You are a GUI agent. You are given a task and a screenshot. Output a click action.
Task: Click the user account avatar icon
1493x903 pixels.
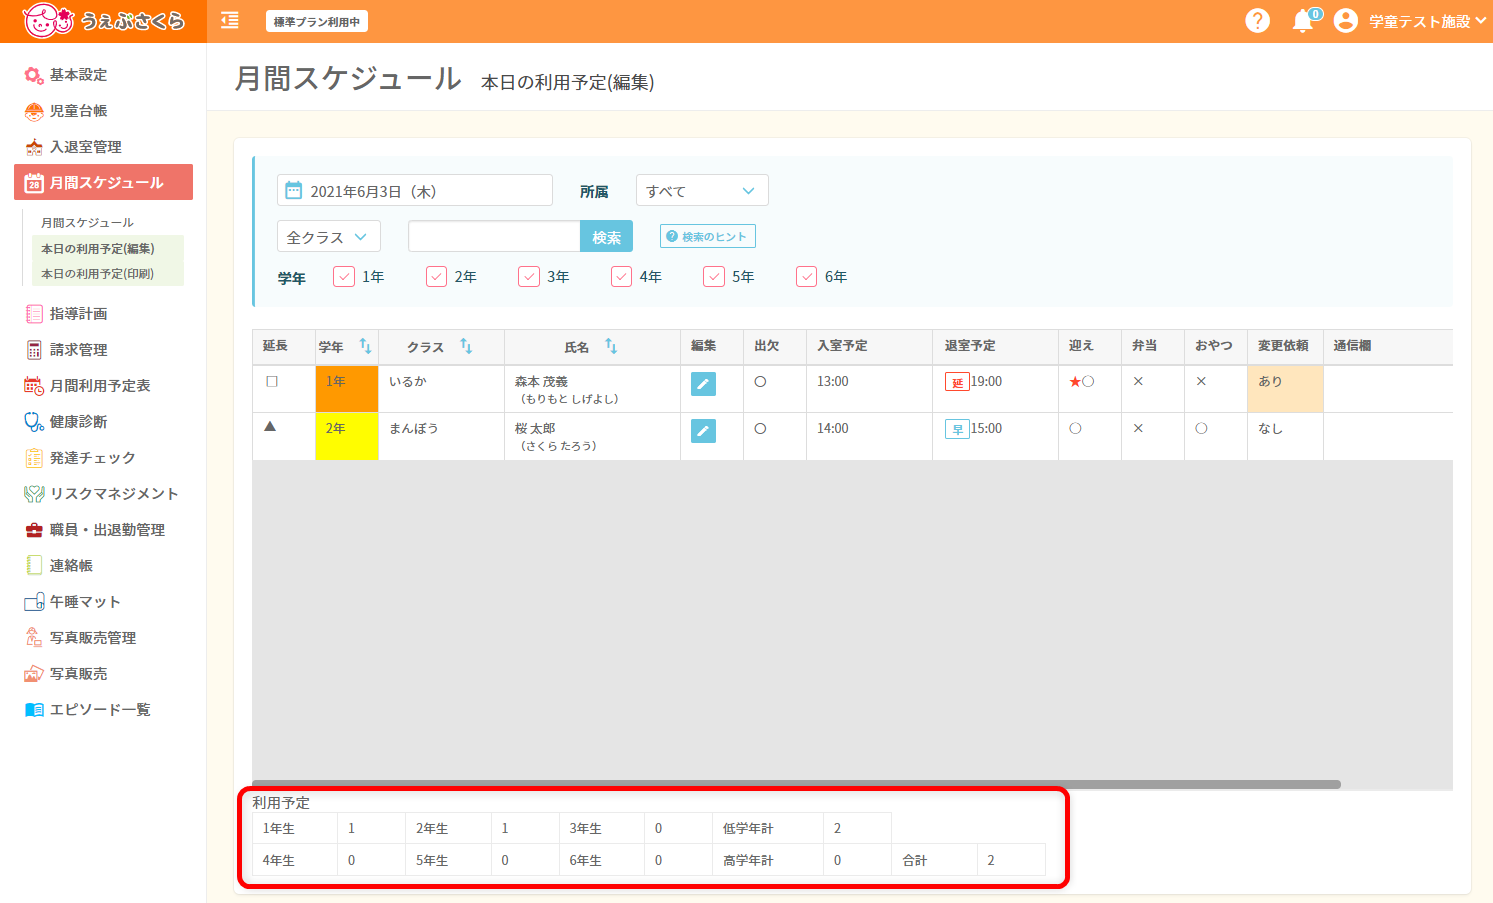point(1346,20)
